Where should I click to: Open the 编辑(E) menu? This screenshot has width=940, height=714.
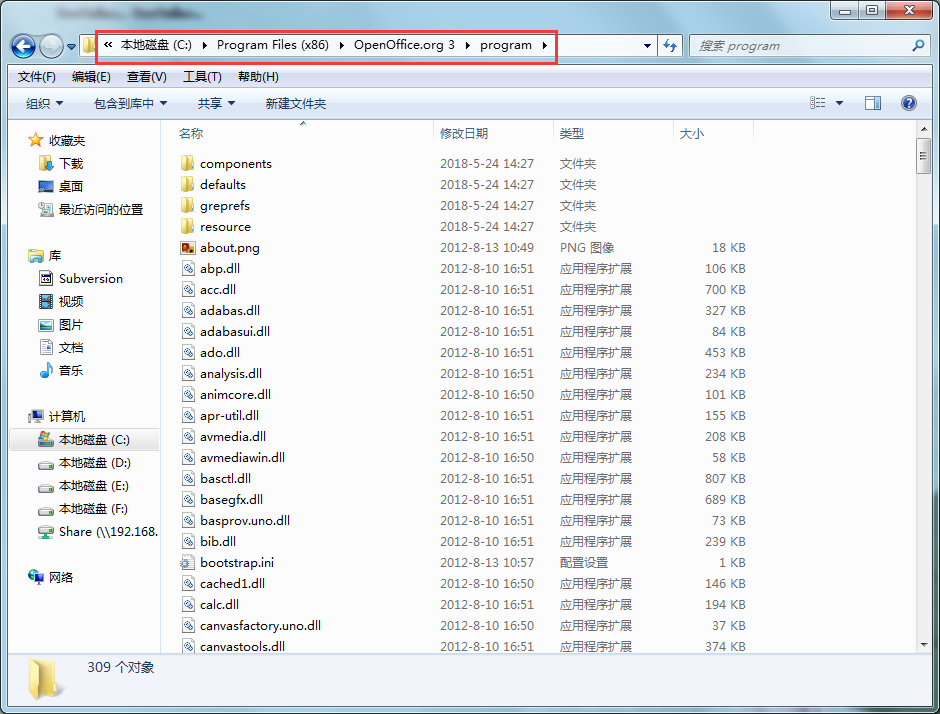(91, 77)
